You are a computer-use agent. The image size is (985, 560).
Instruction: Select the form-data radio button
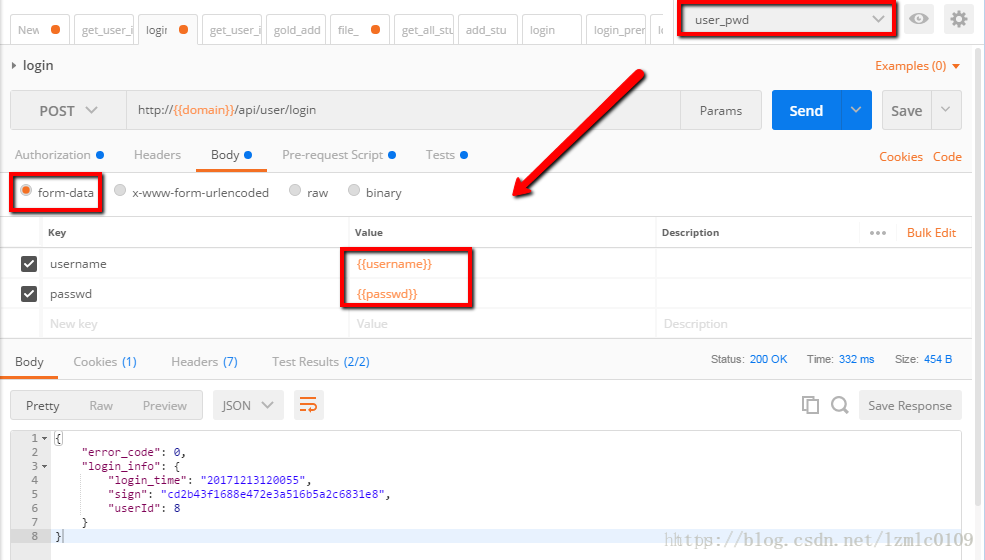click(26, 190)
